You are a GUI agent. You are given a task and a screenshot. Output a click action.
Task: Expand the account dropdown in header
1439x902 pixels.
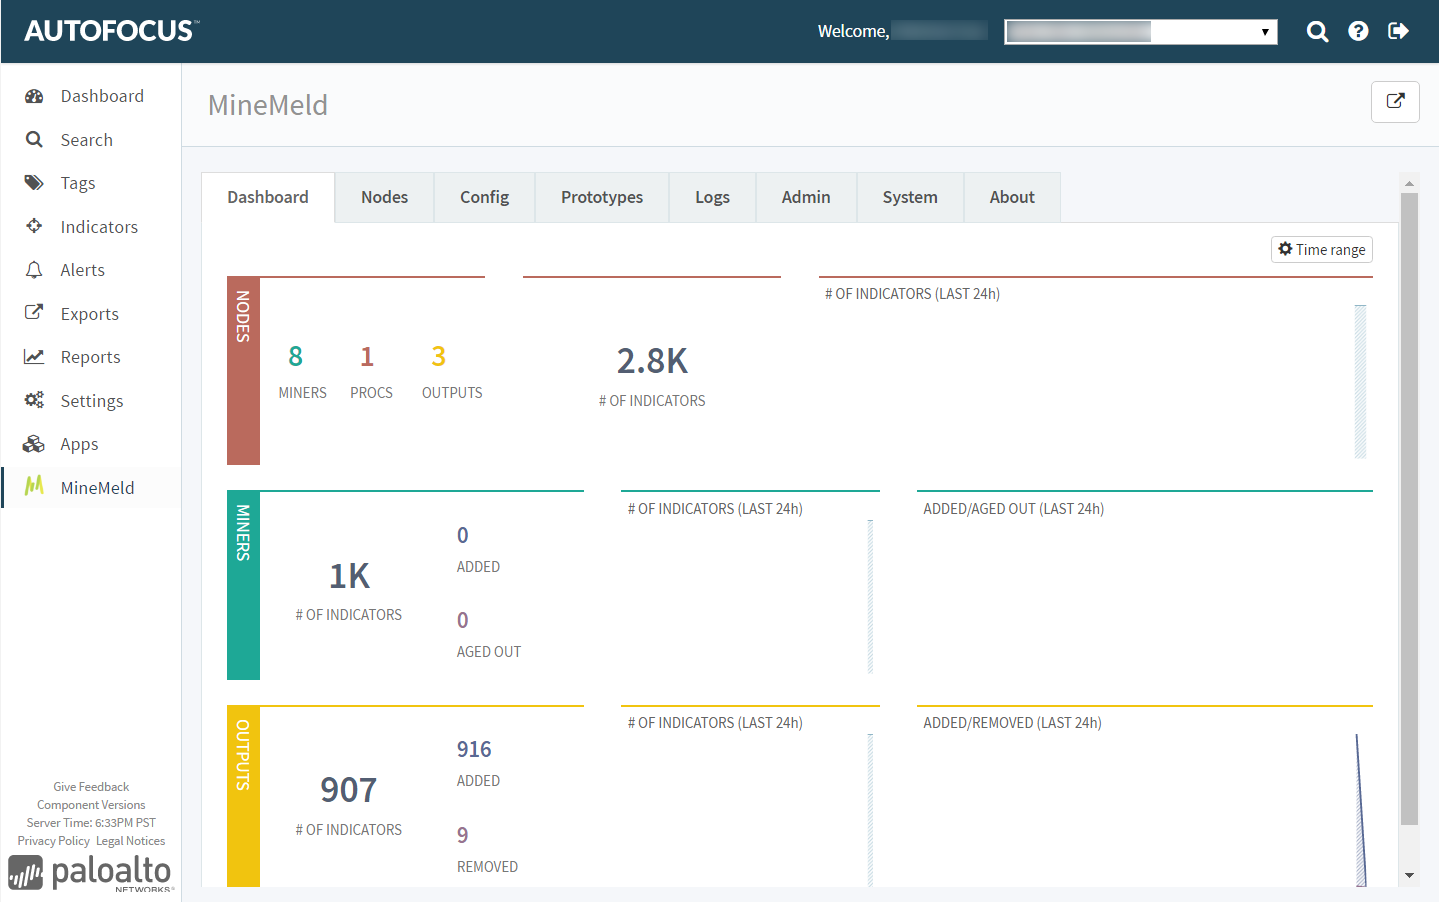(1140, 32)
